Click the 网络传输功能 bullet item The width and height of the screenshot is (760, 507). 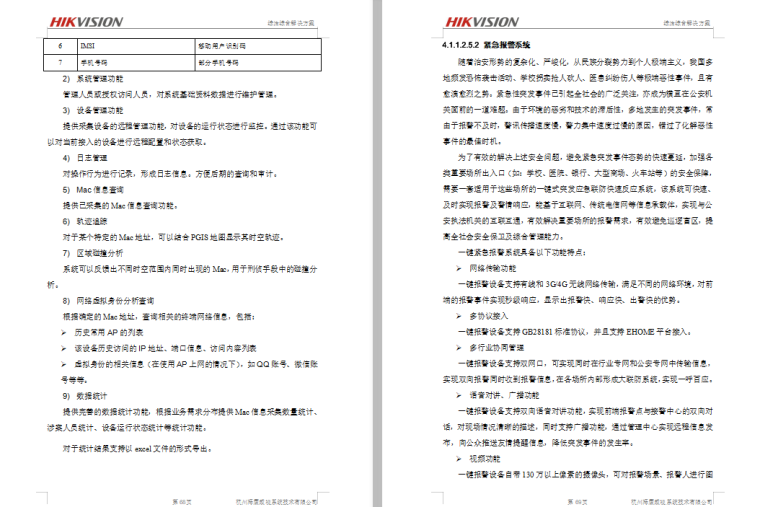click(493, 268)
